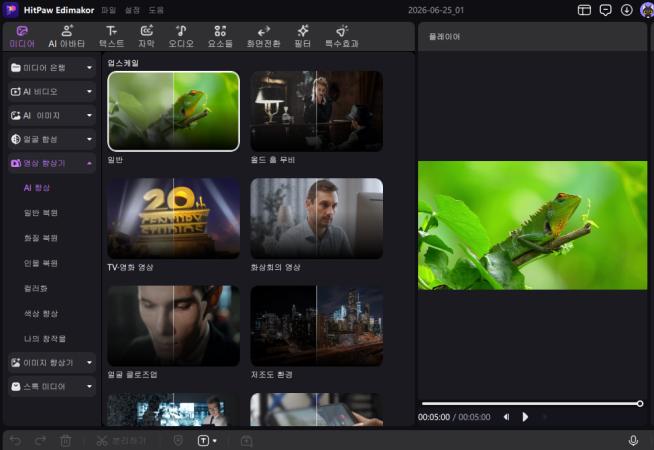Click the trash delete icon
The image size is (654, 450).
65,440
